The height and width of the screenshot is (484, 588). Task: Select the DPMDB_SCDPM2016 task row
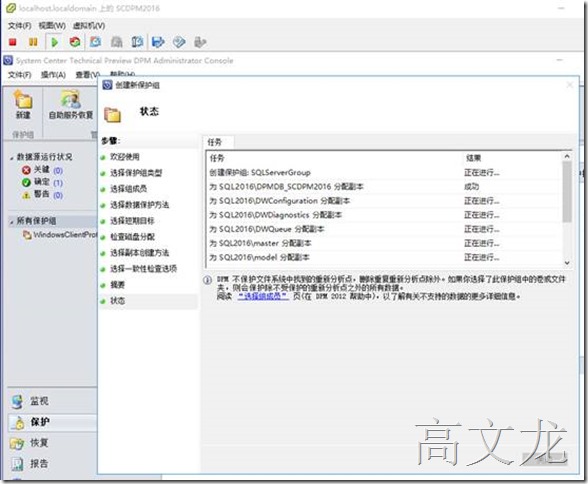[x=384, y=187]
